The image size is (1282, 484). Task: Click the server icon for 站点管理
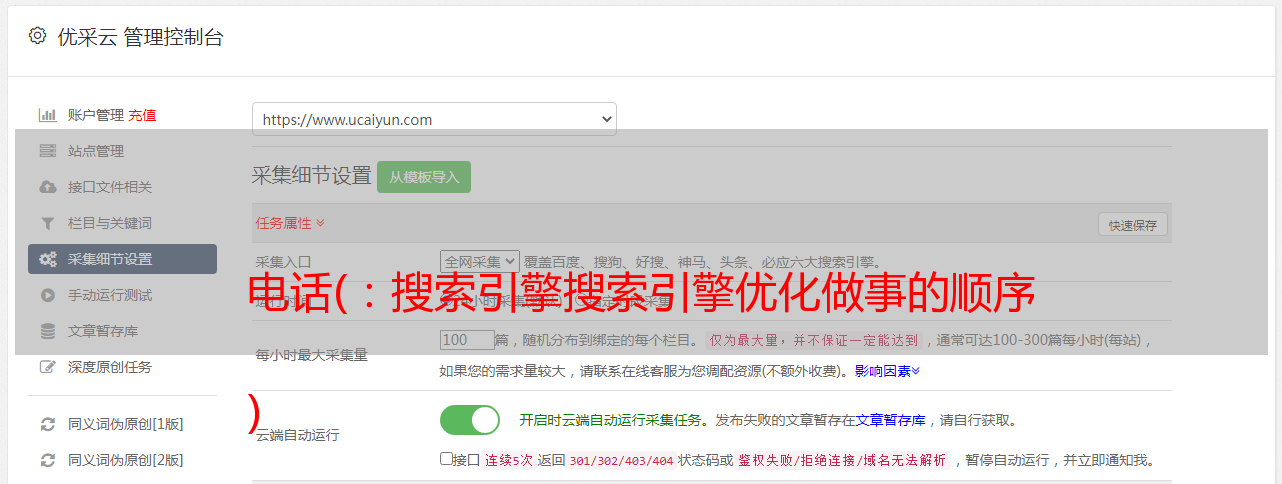[x=47, y=151]
